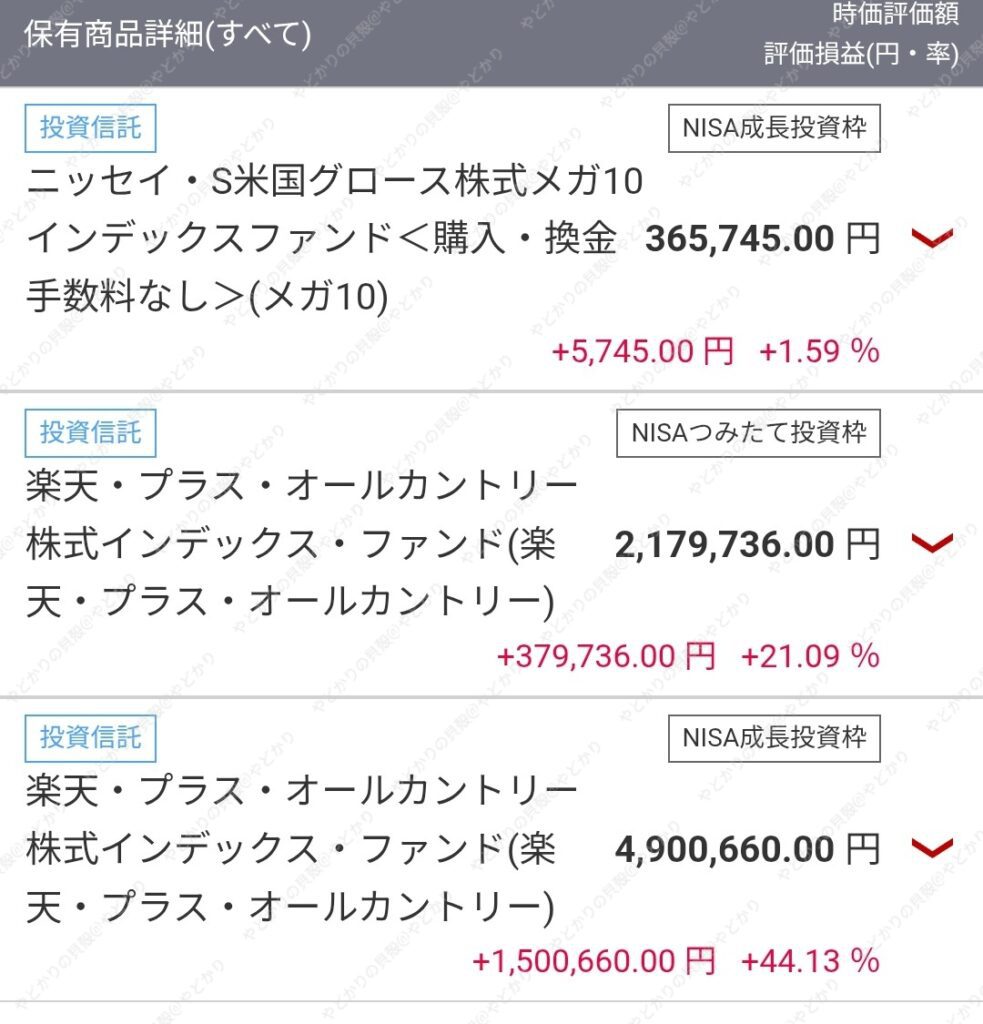
Task: Expand the 2,179,736.00 円 holding chevron
Action: 932,543
